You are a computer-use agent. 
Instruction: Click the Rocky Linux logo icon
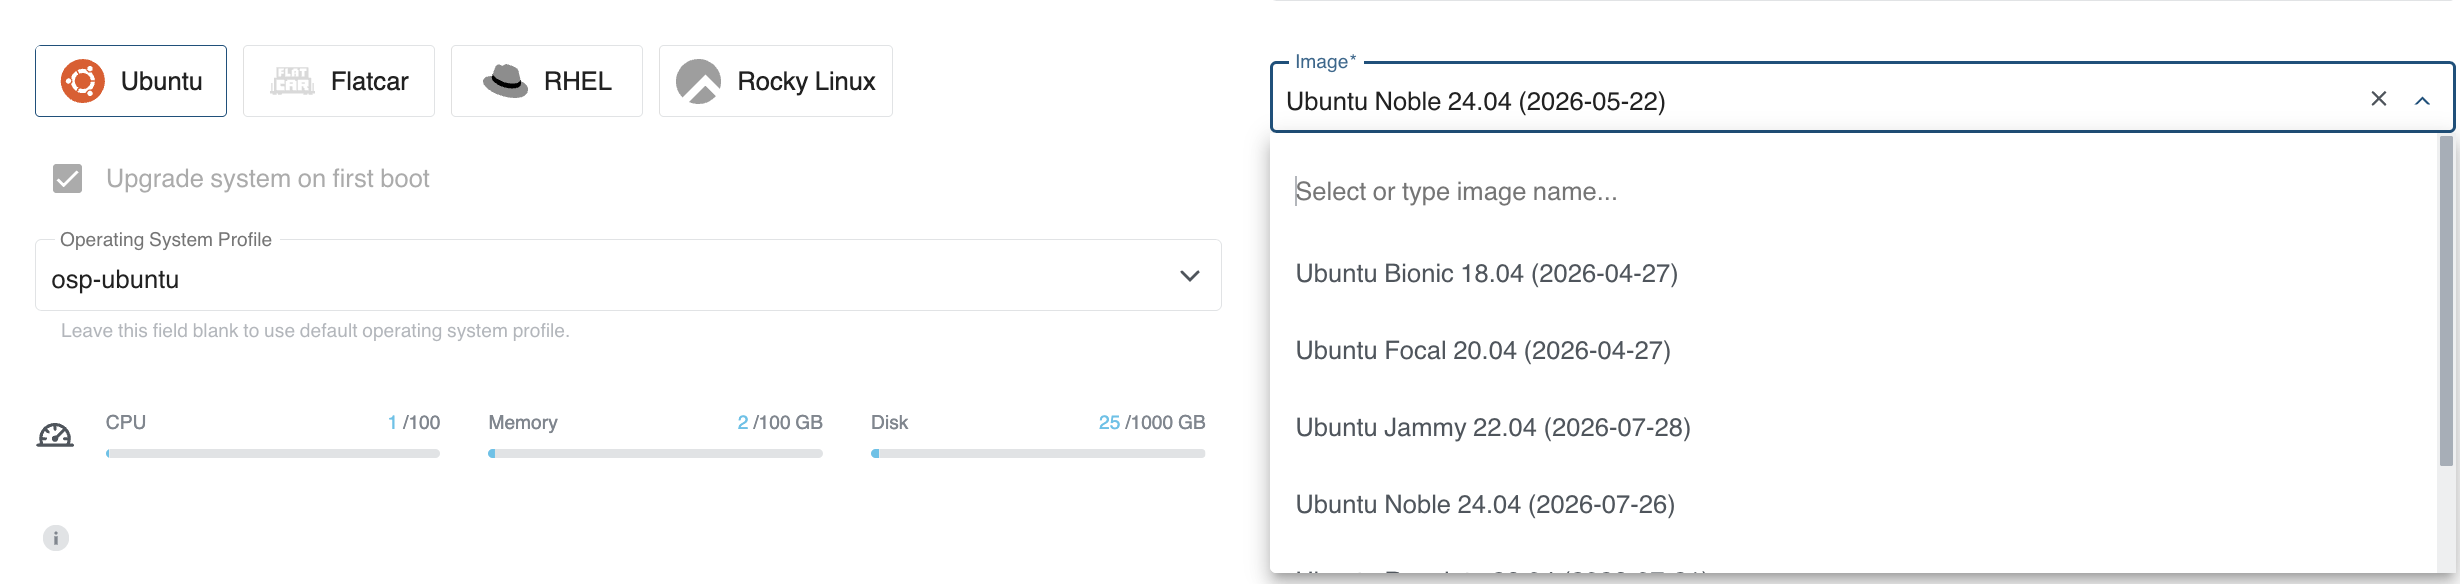[x=698, y=81]
